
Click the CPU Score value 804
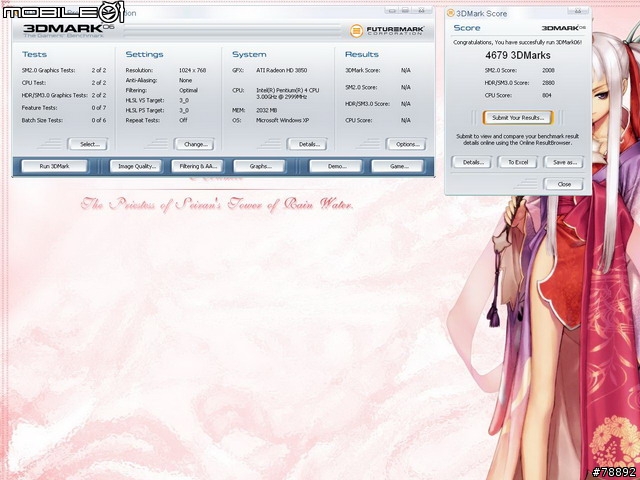[x=547, y=95]
